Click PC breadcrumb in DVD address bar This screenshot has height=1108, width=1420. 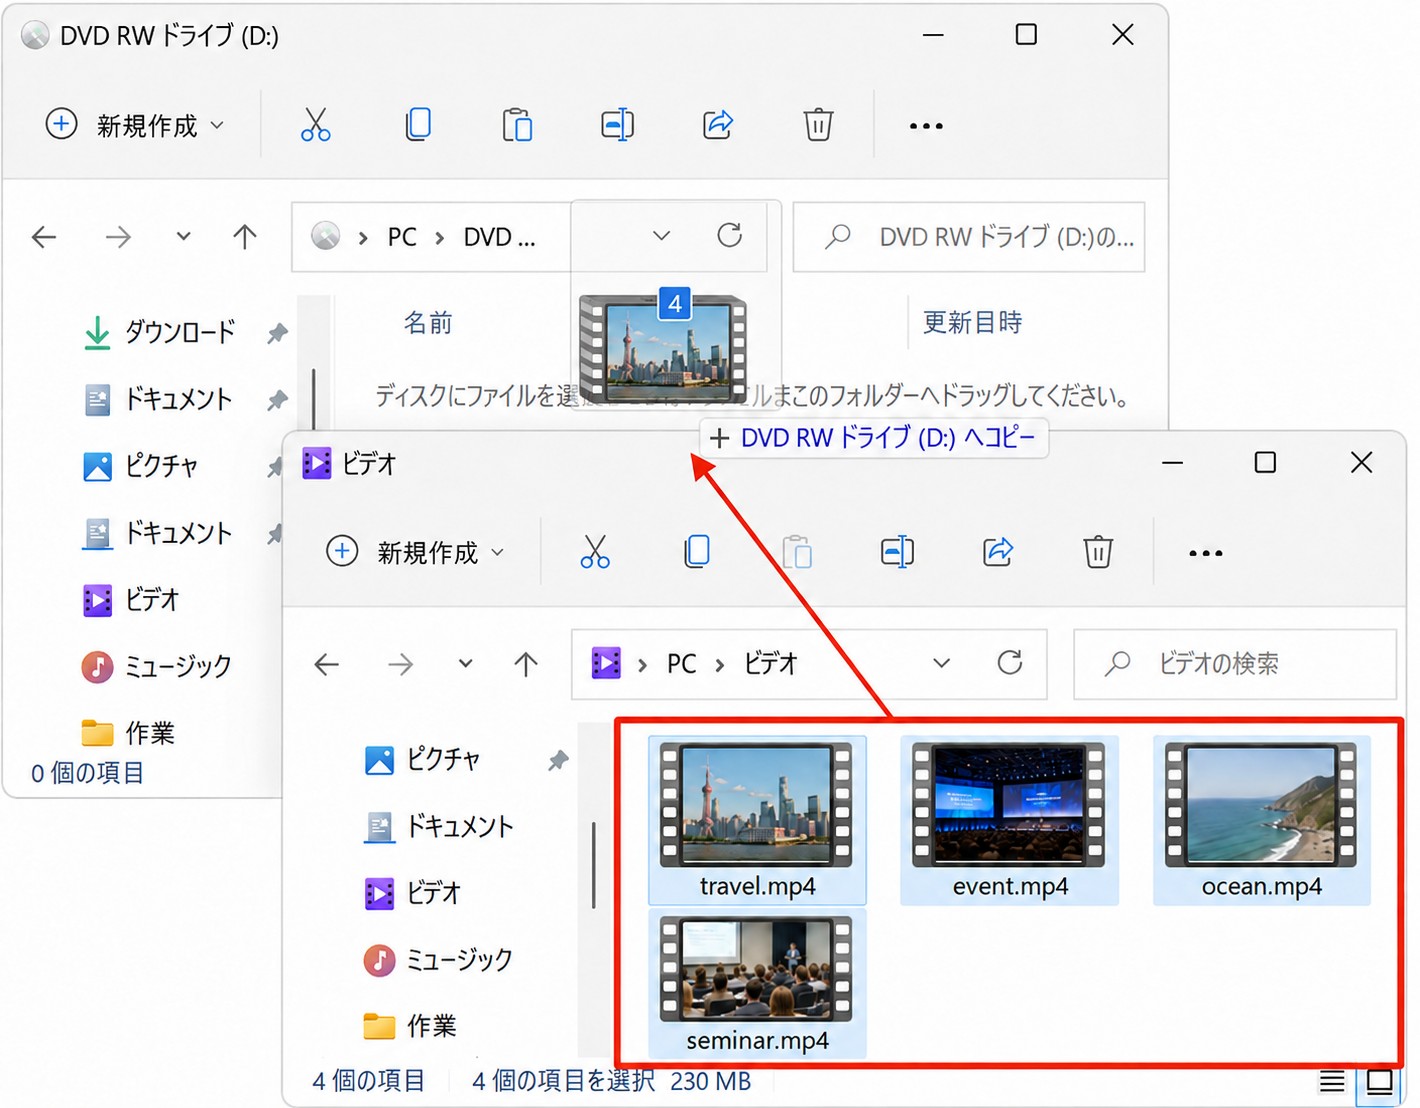pos(402,237)
